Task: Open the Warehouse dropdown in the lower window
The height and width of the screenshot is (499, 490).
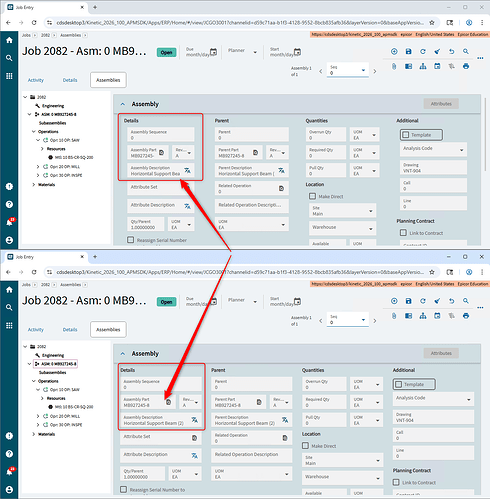Action: [x=343, y=478]
